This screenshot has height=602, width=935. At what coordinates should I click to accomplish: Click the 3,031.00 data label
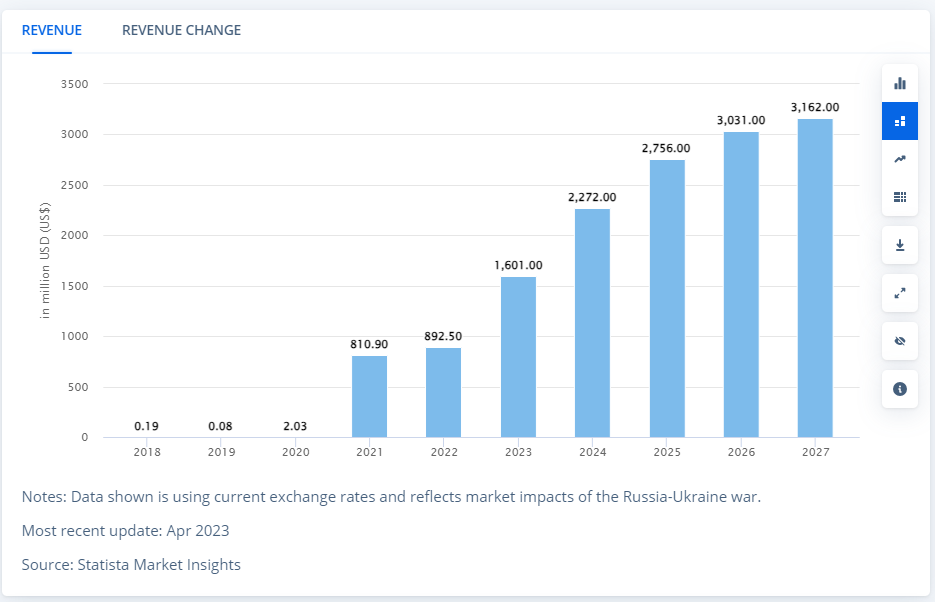click(x=741, y=120)
